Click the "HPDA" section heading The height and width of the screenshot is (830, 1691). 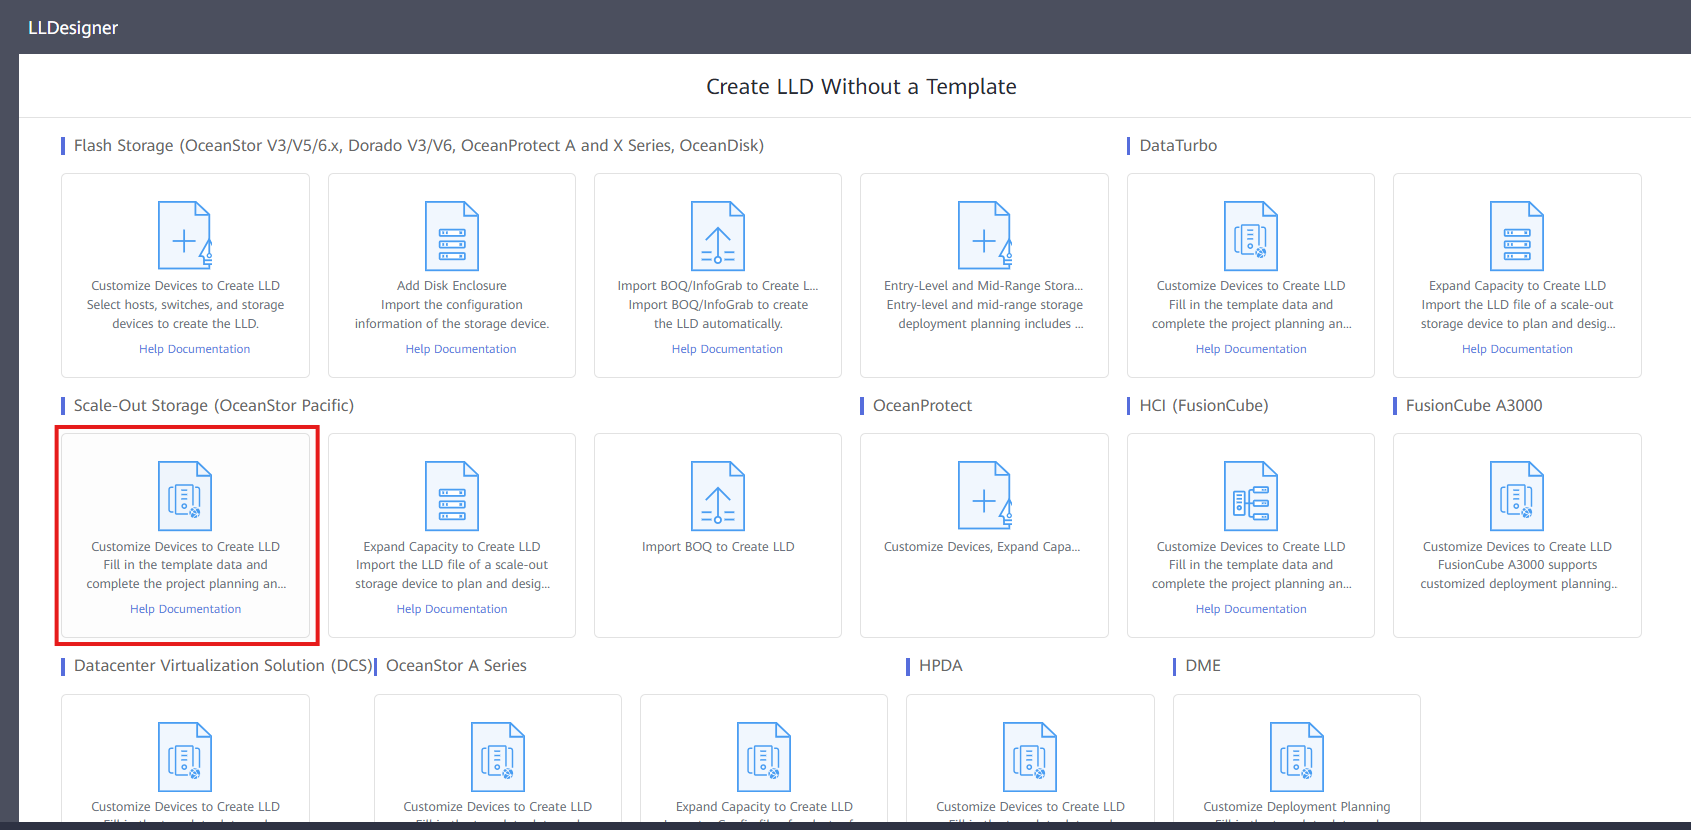point(940,666)
